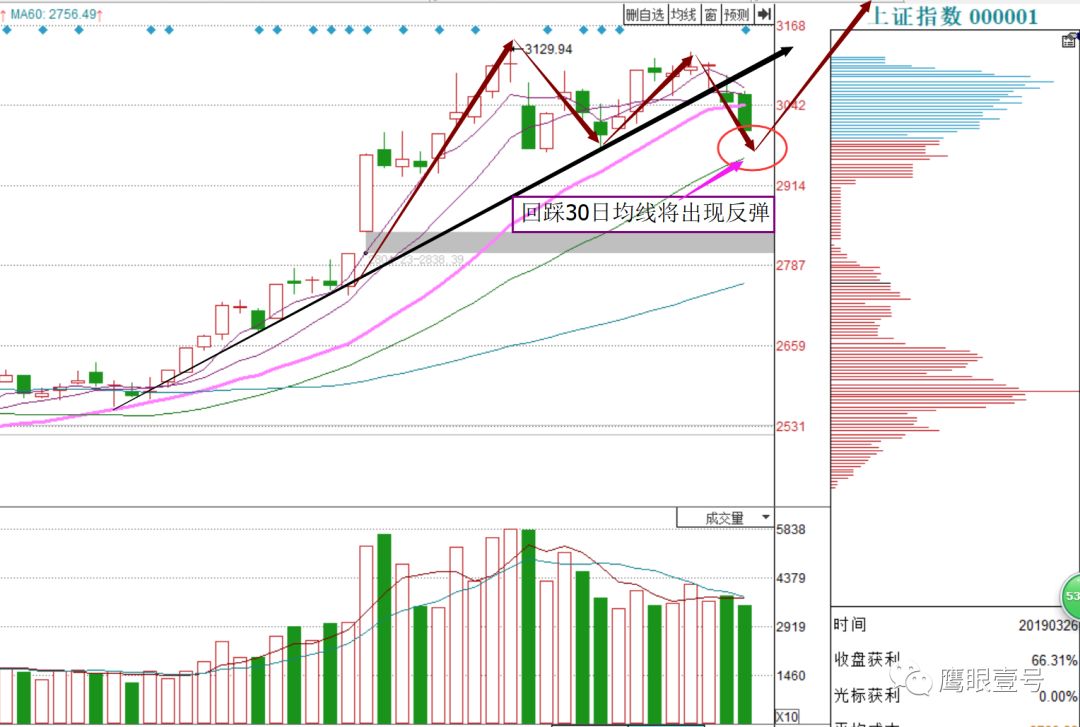Click the 时间 row label
The width and height of the screenshot is (1080, 727).
tap(850, 624)
